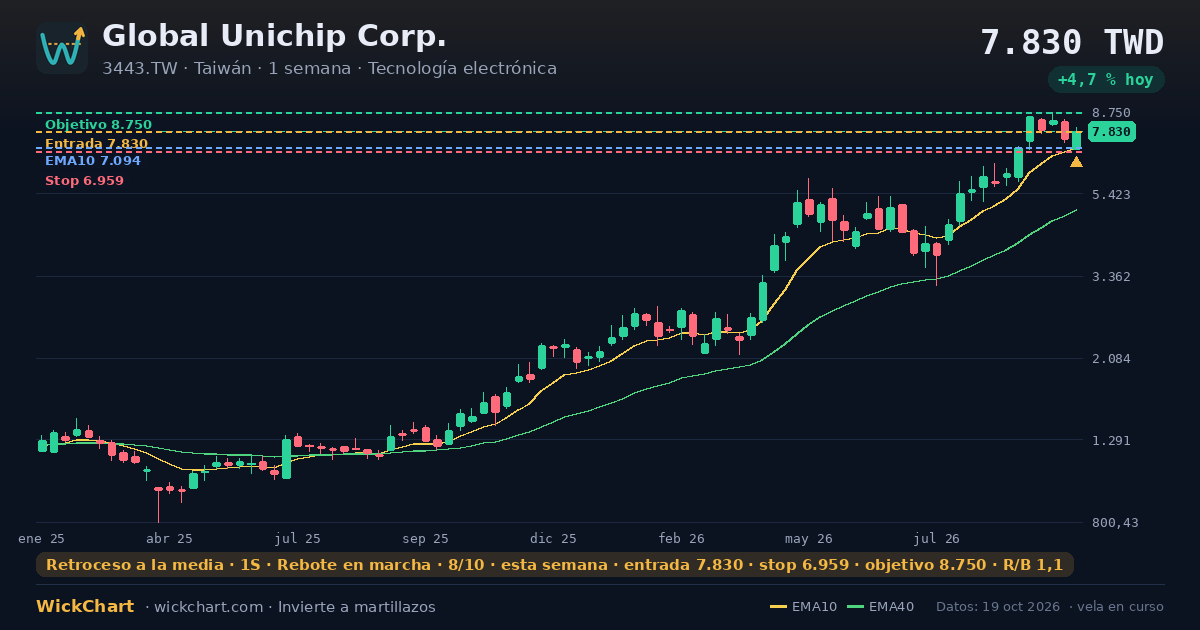Click the WickChart brand name in the footer
Viewport: 1200px width, 630px height.
coord(85,607)
